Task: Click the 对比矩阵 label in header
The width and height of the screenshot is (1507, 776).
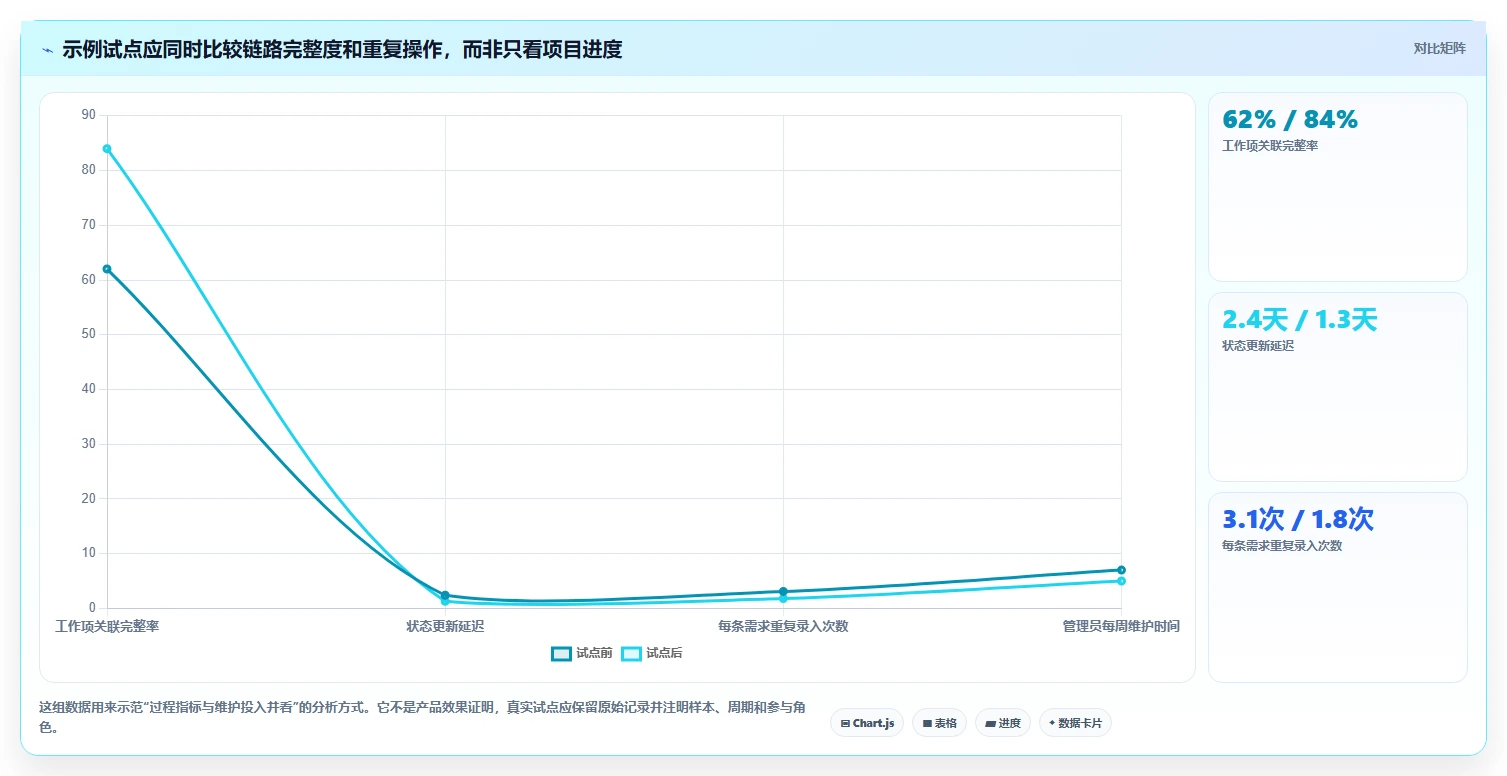Action: [1439, 49]
